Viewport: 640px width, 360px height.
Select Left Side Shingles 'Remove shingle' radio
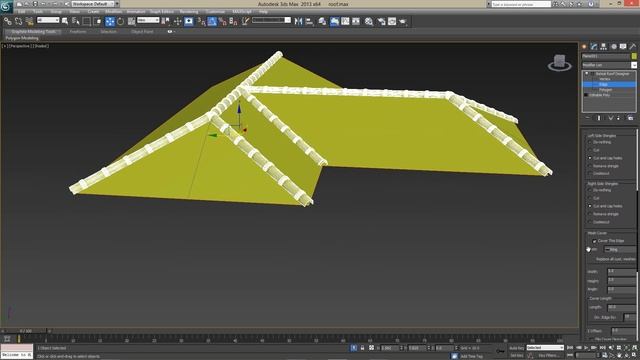point(590,166)
